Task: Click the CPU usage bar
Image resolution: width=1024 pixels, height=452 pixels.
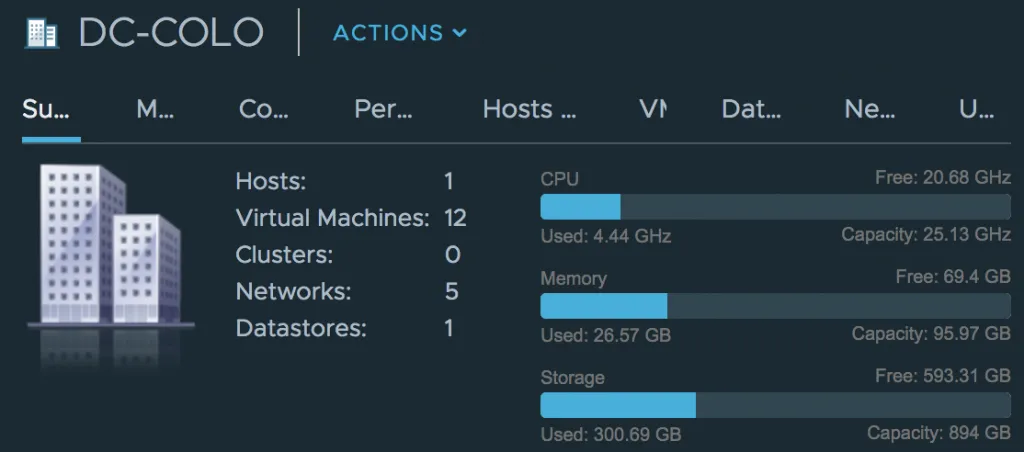Action: (775, 206)
